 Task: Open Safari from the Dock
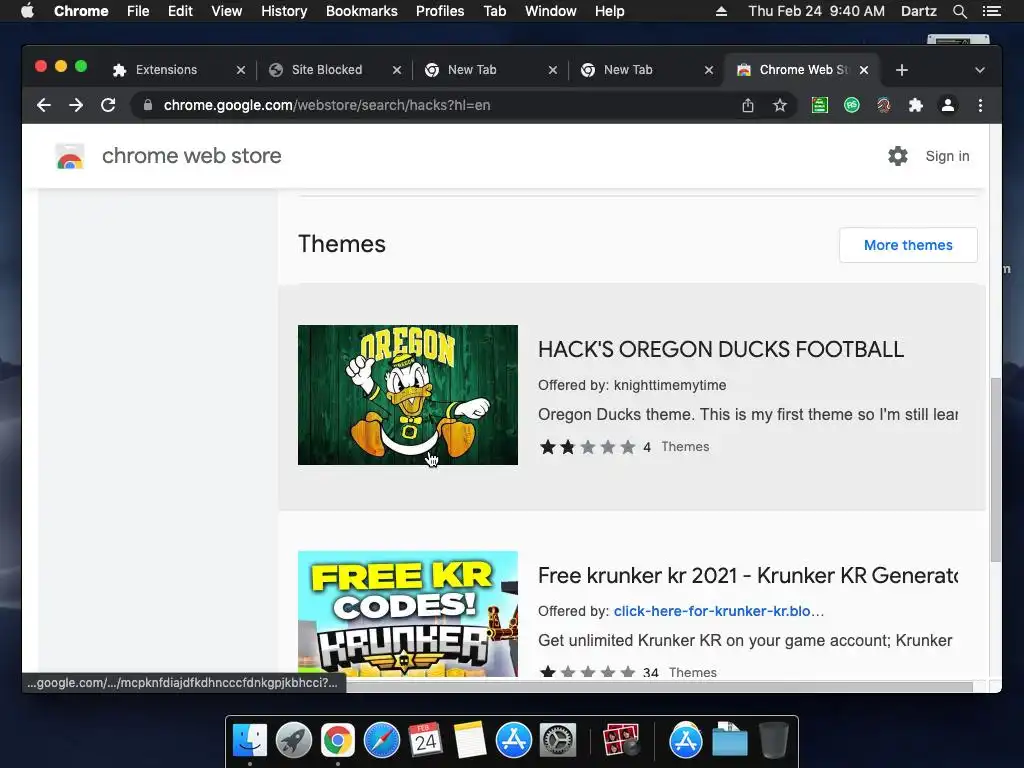point(381,741)
